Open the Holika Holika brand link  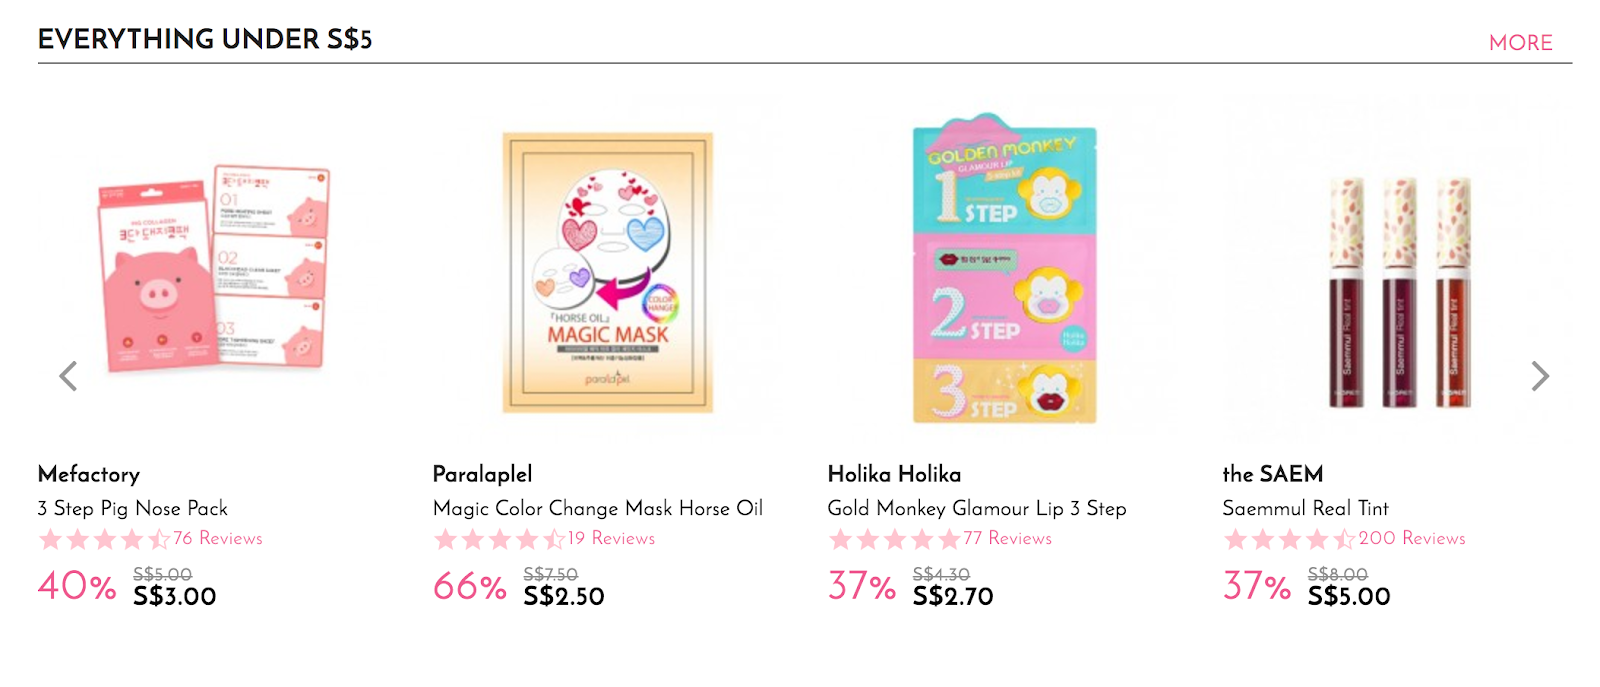894,474
